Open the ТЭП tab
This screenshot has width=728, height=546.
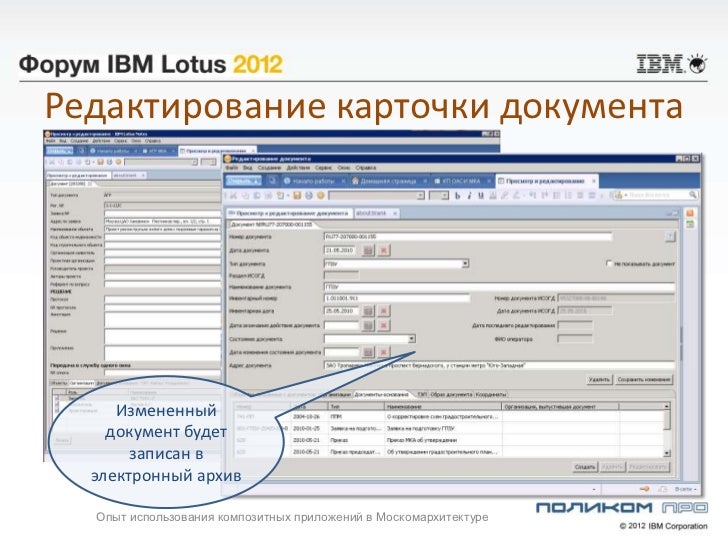pos(422,395)
